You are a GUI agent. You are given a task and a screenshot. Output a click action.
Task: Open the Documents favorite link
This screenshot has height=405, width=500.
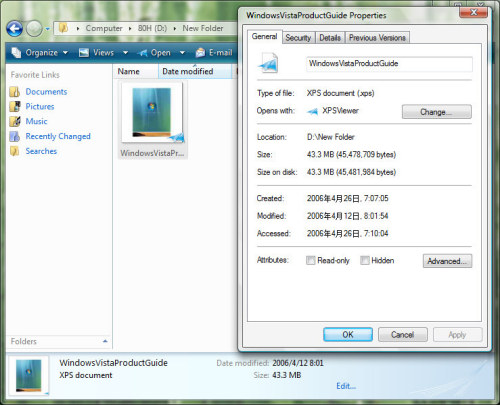pyautogui.click(x=46, y=92)
